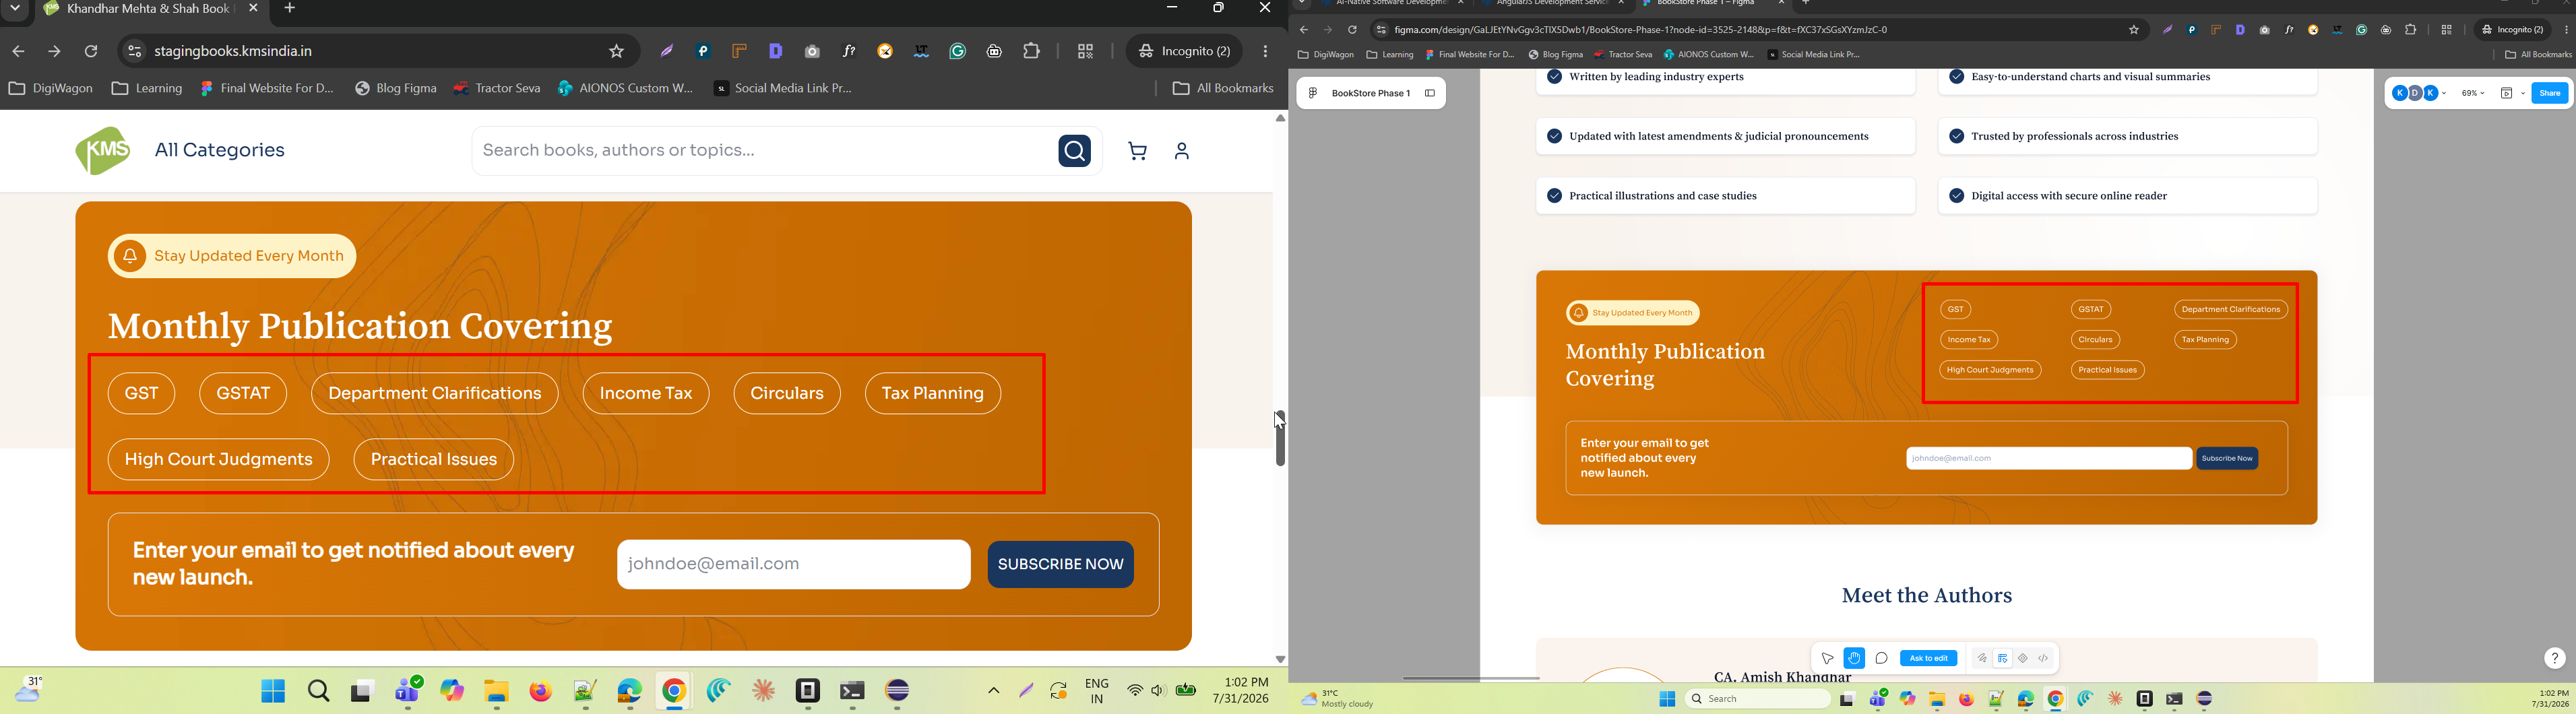Show hidden system tray icons chevron
This screenshot has height=714, width=2576.
click(x=993, y=691)
